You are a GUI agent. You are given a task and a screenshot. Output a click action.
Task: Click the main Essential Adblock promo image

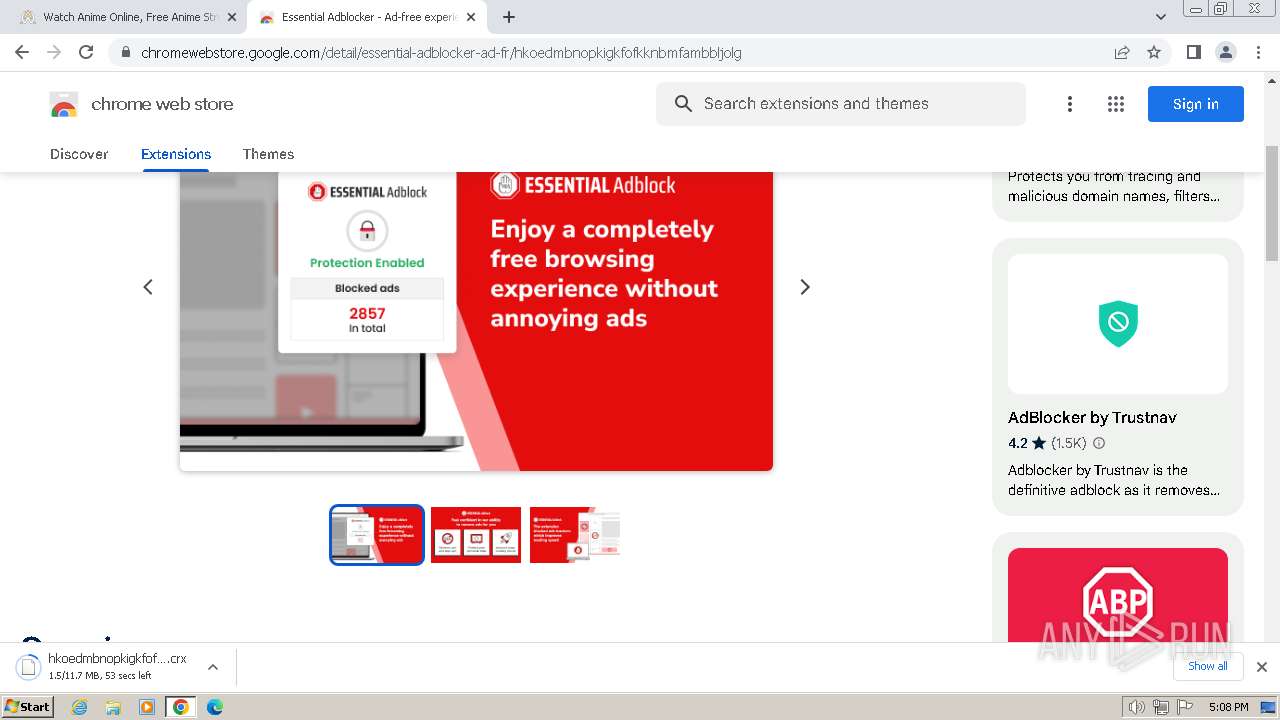tap(476, 321)
